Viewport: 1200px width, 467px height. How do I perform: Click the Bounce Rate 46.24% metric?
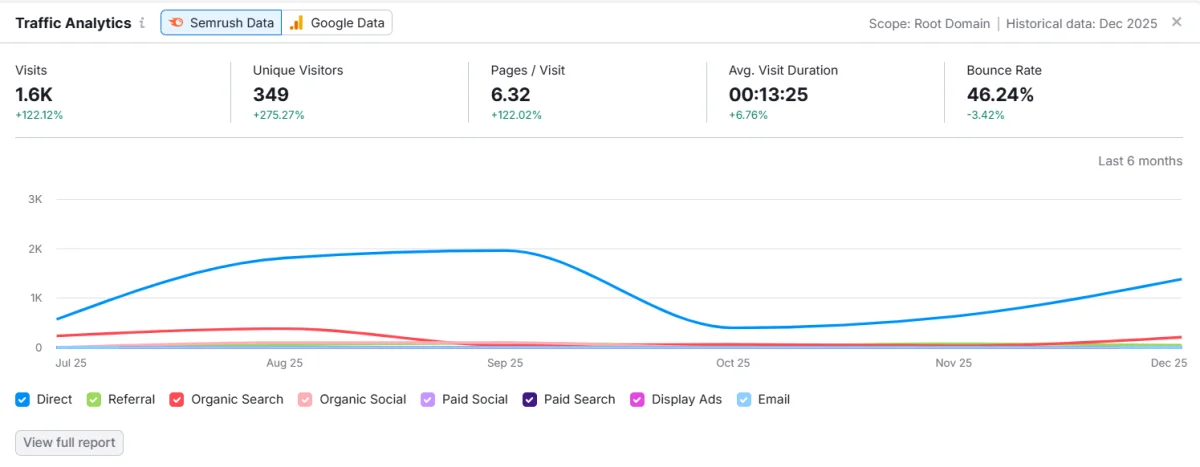pyautogui.click(x=1000, y=95)
